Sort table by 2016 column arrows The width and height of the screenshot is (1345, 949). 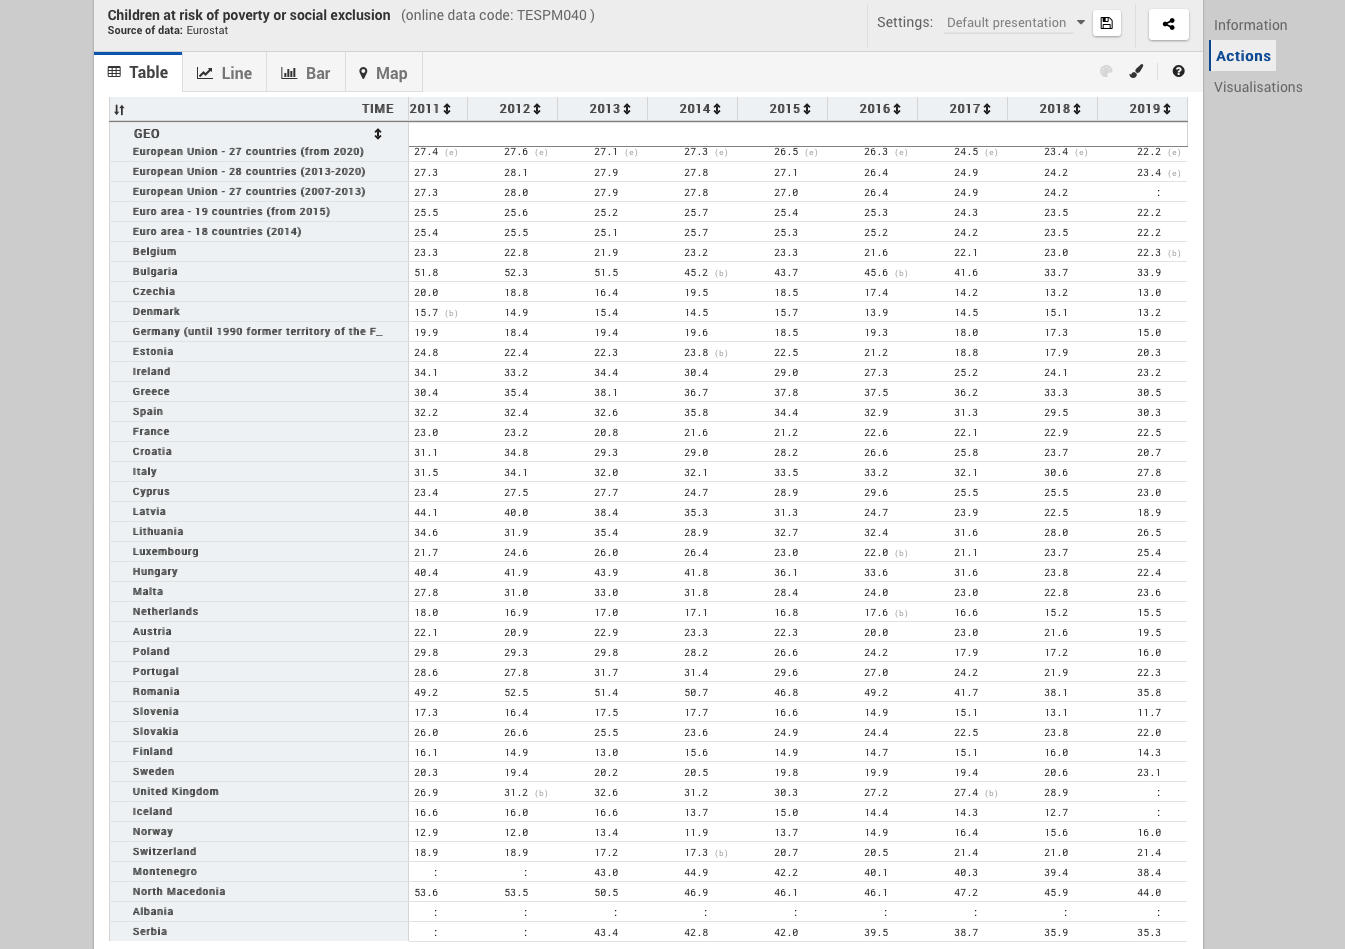pyautogui.click(x=897, y=109)
